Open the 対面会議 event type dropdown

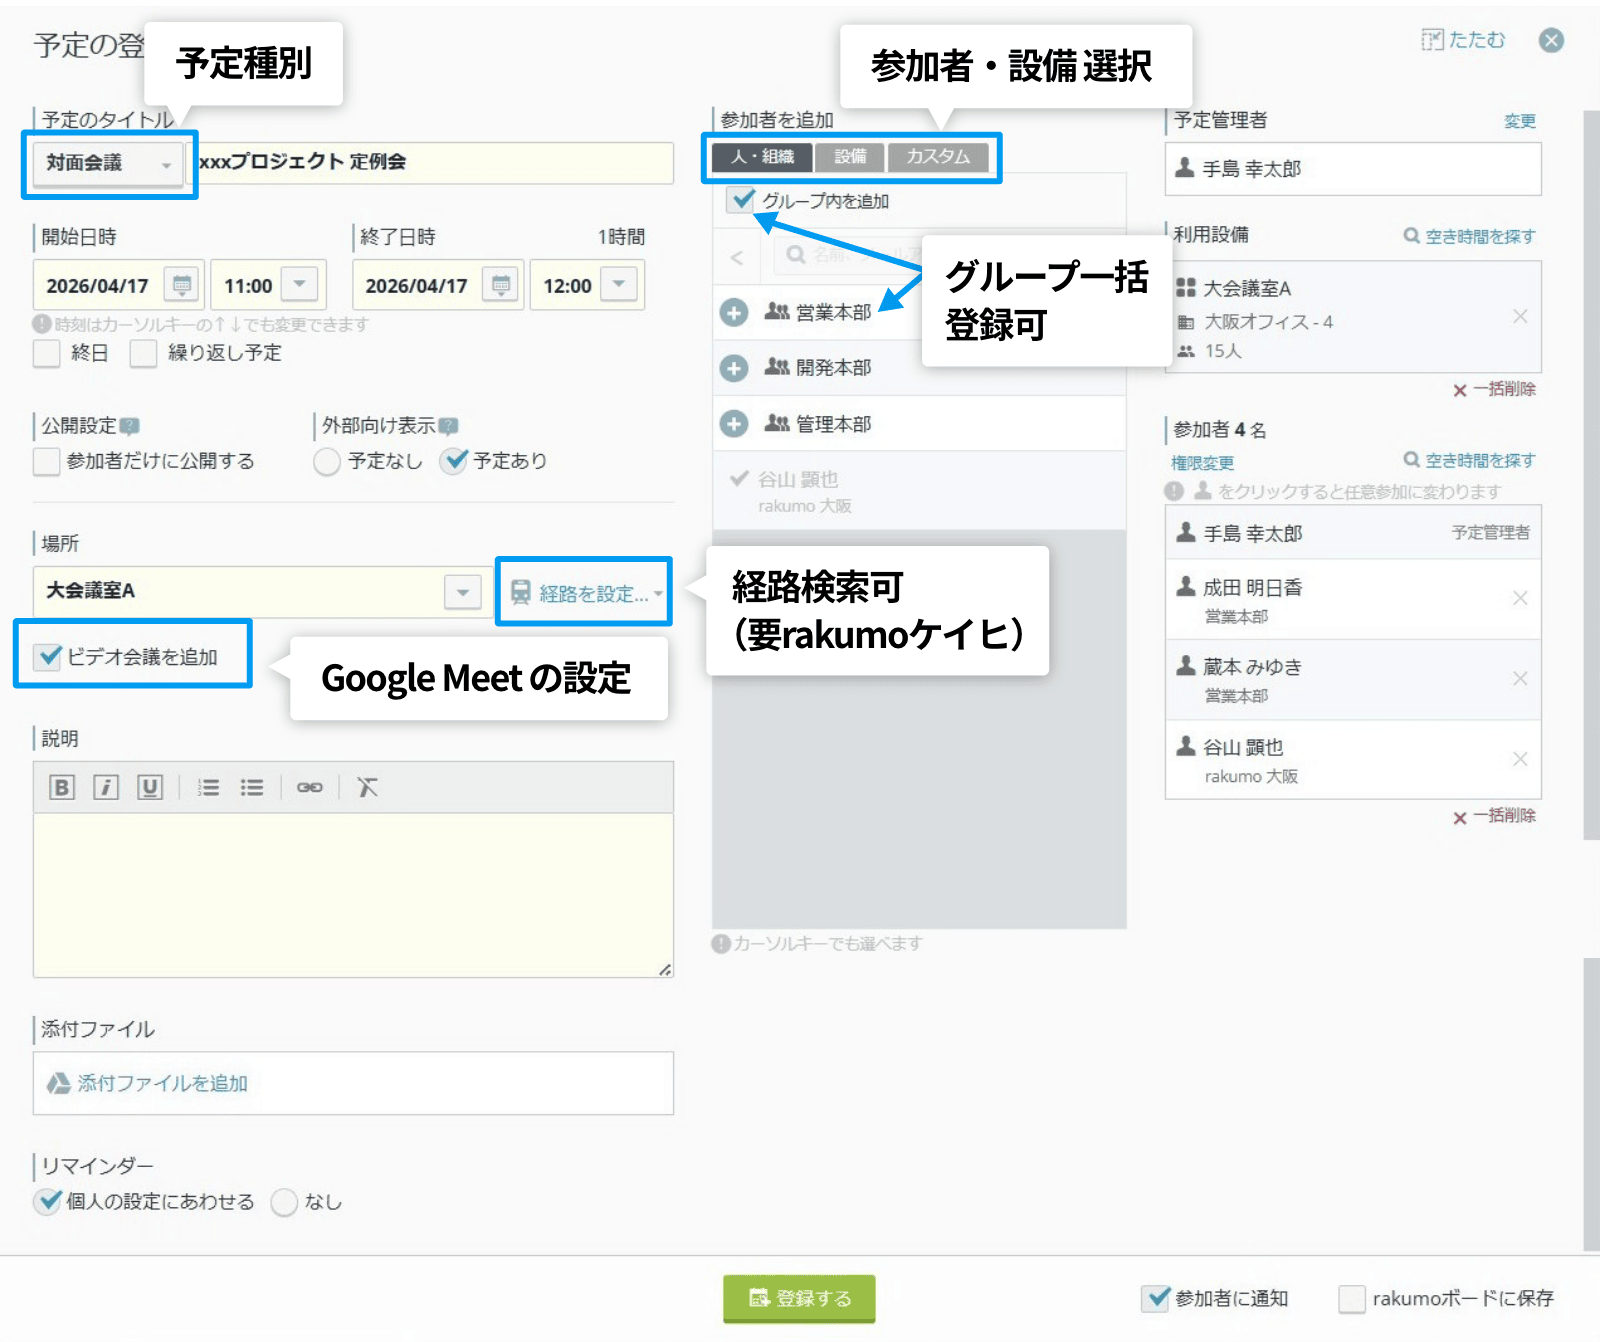[165, 165]
